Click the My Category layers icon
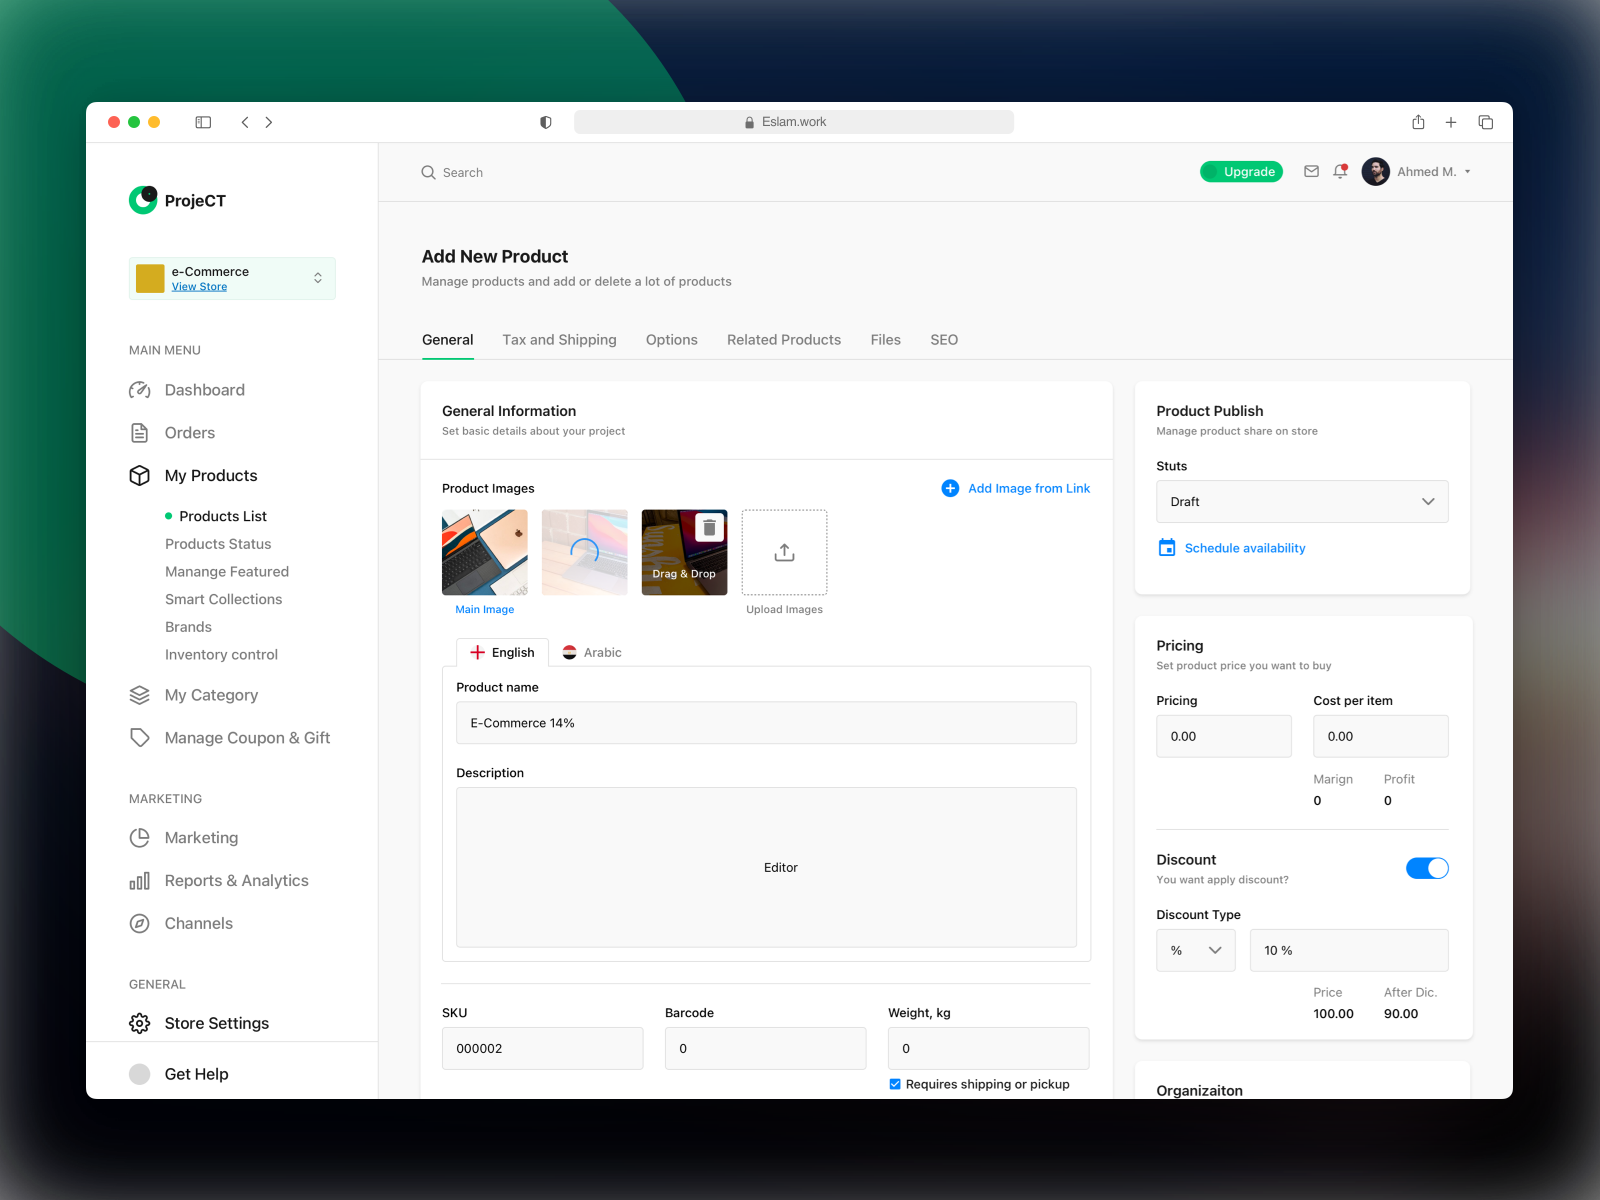This screenshot has height=1200, width=1600. (x=140, y=695)
